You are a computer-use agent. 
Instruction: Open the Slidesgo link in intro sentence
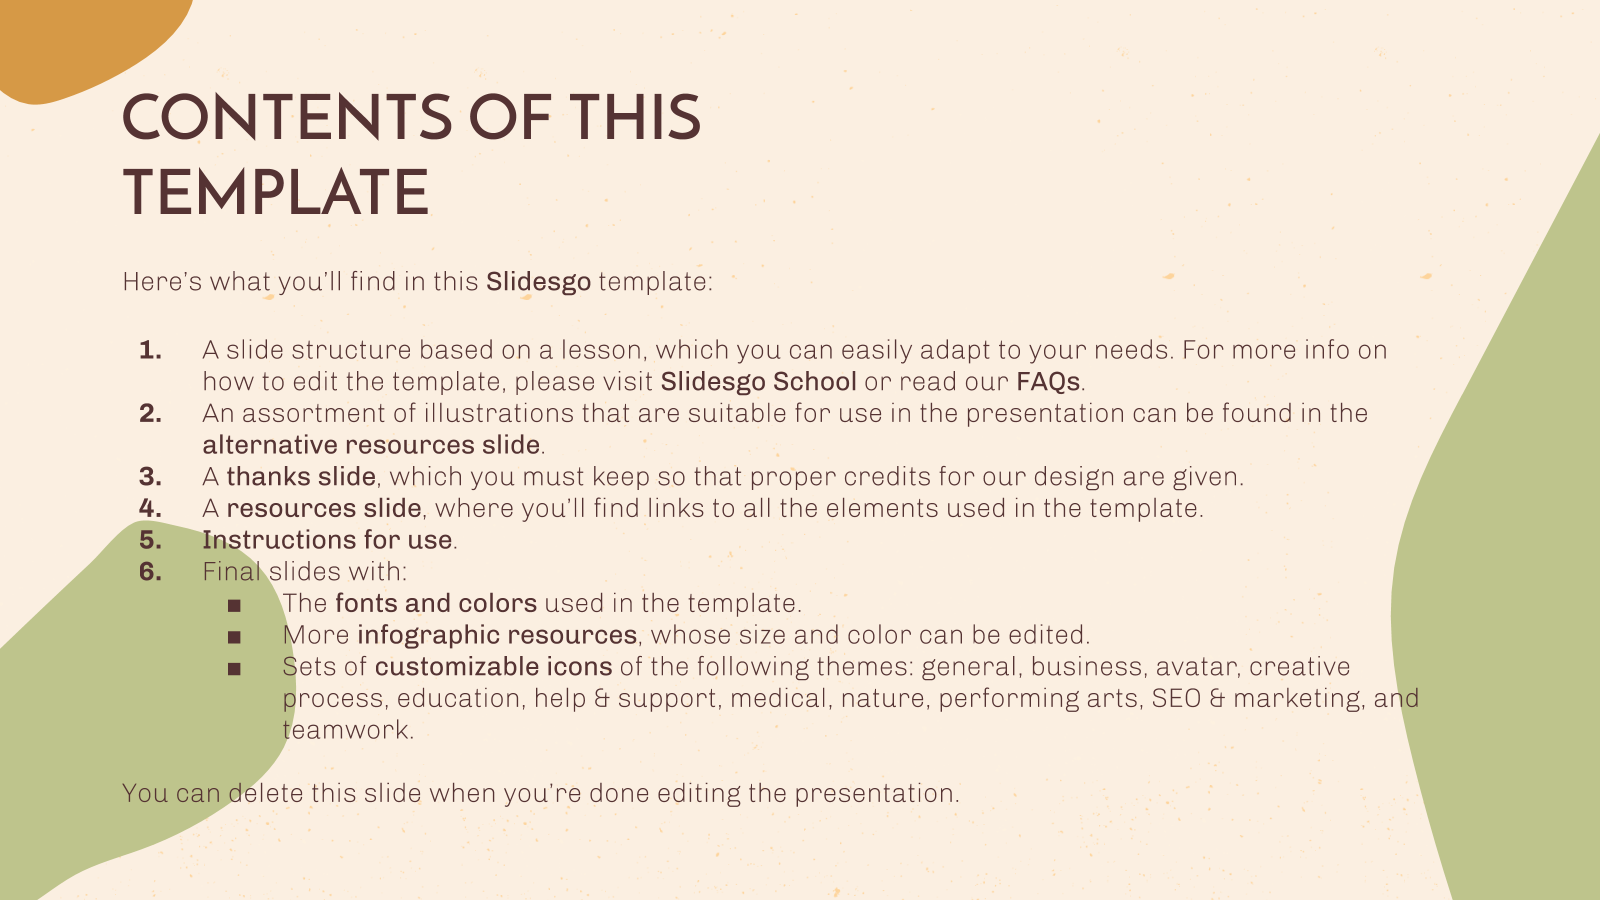538,282
